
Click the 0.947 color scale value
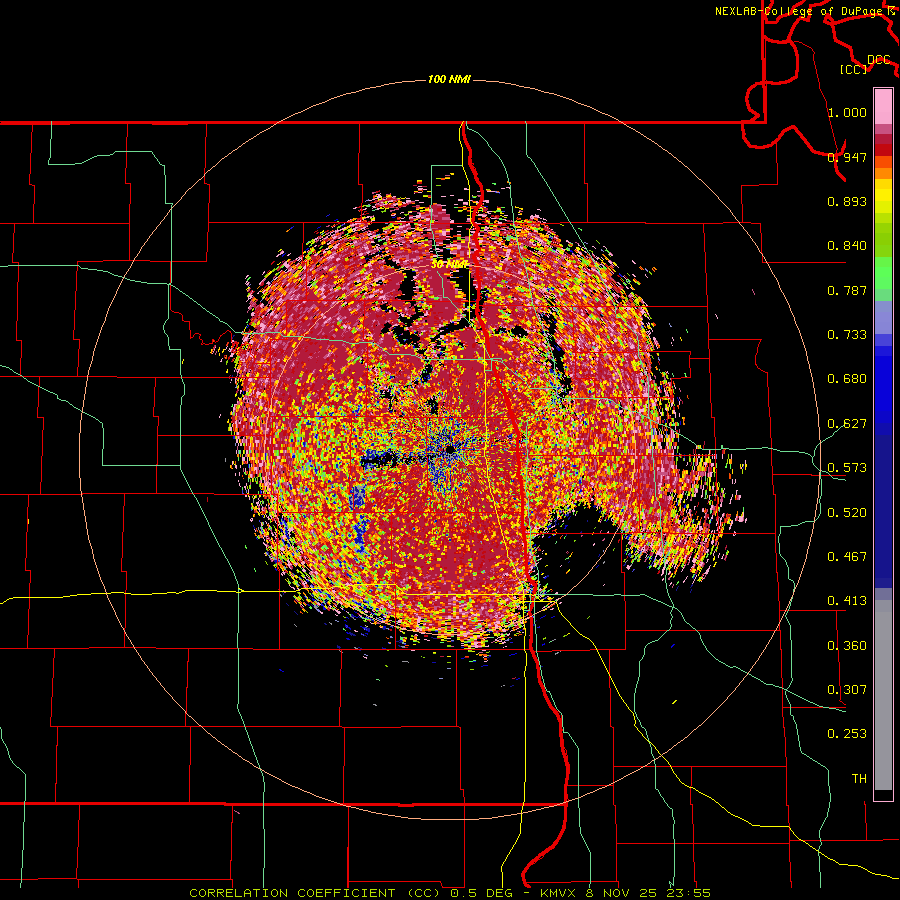point(847,157)
